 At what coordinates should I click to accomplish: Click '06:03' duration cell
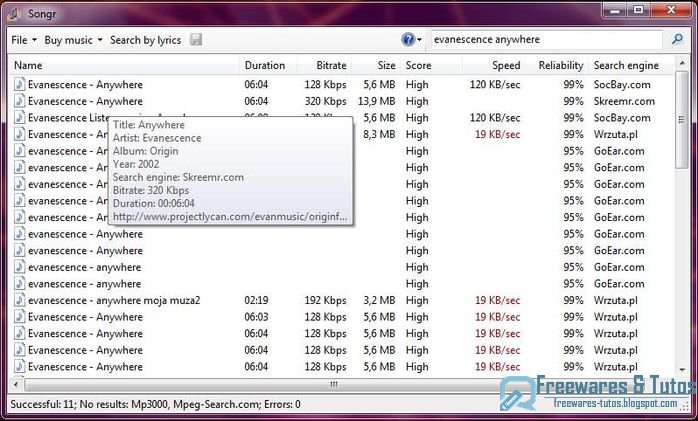point(256,317)
